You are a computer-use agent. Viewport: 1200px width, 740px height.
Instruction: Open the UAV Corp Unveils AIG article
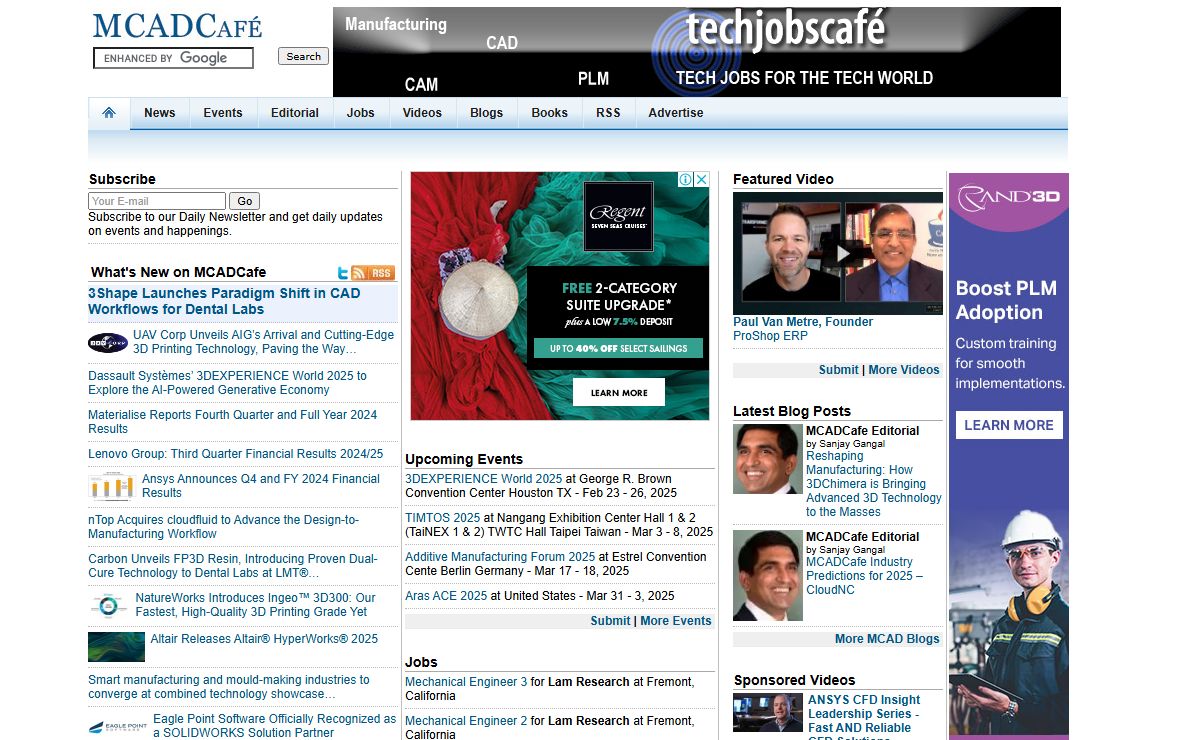(264, 342)
